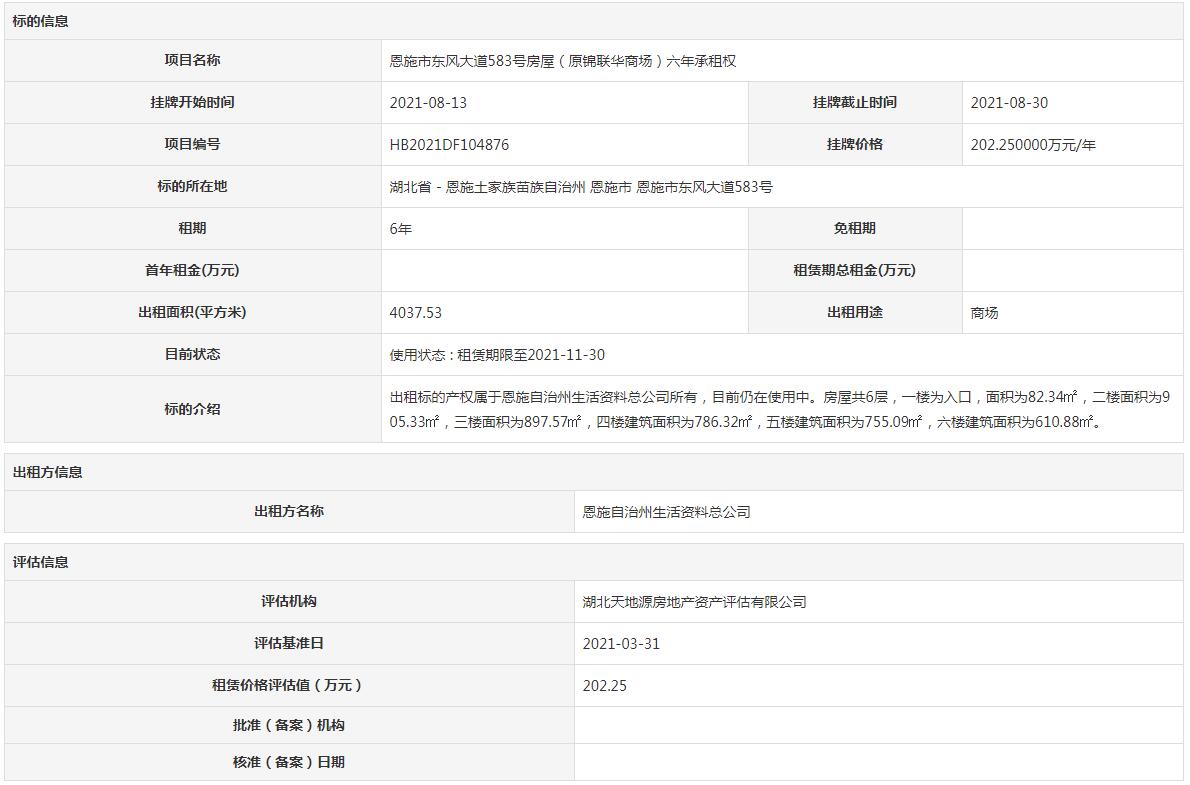Select area value 4037.53
This screenshot has width=1190, height=785.
click(415, 313)
